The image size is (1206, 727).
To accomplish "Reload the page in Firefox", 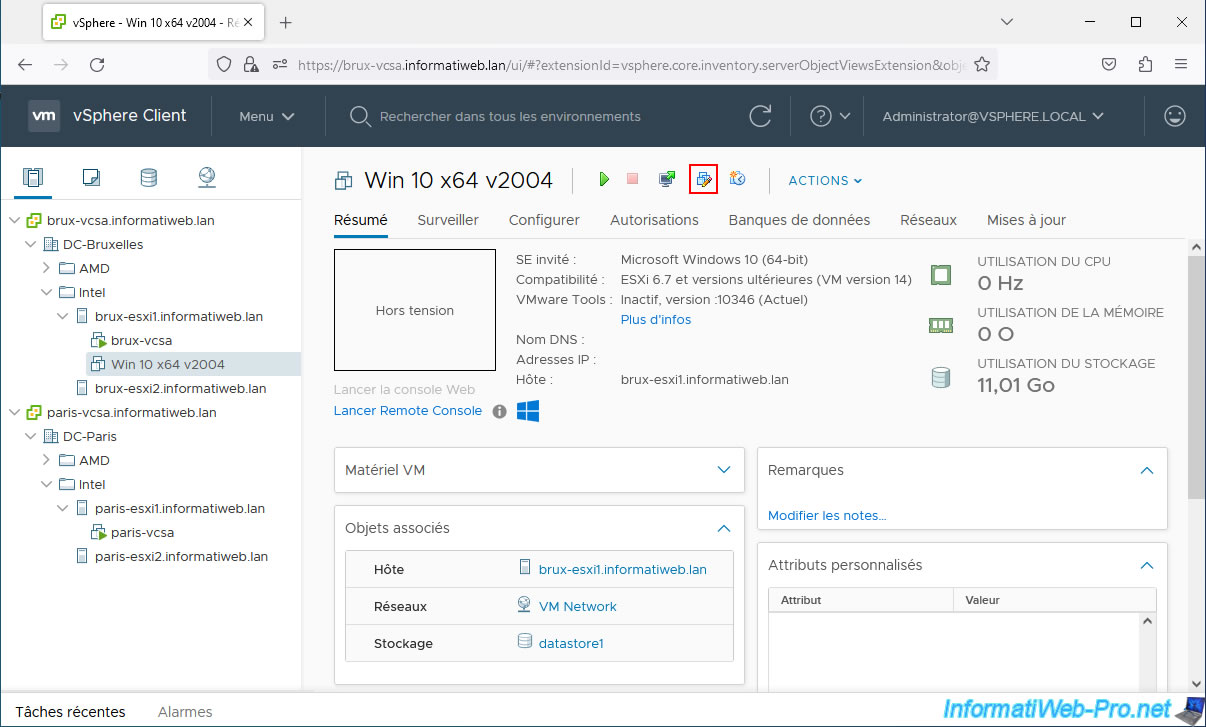I will pyautogui.click(x=97, y=64).
